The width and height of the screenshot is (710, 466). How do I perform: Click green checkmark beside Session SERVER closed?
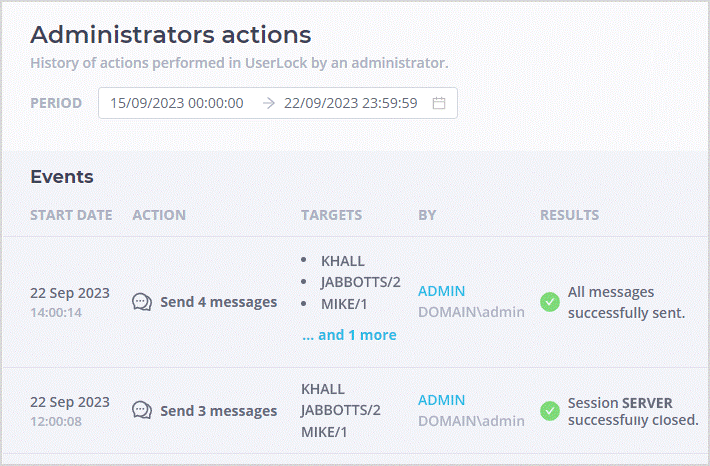point(550,411)
